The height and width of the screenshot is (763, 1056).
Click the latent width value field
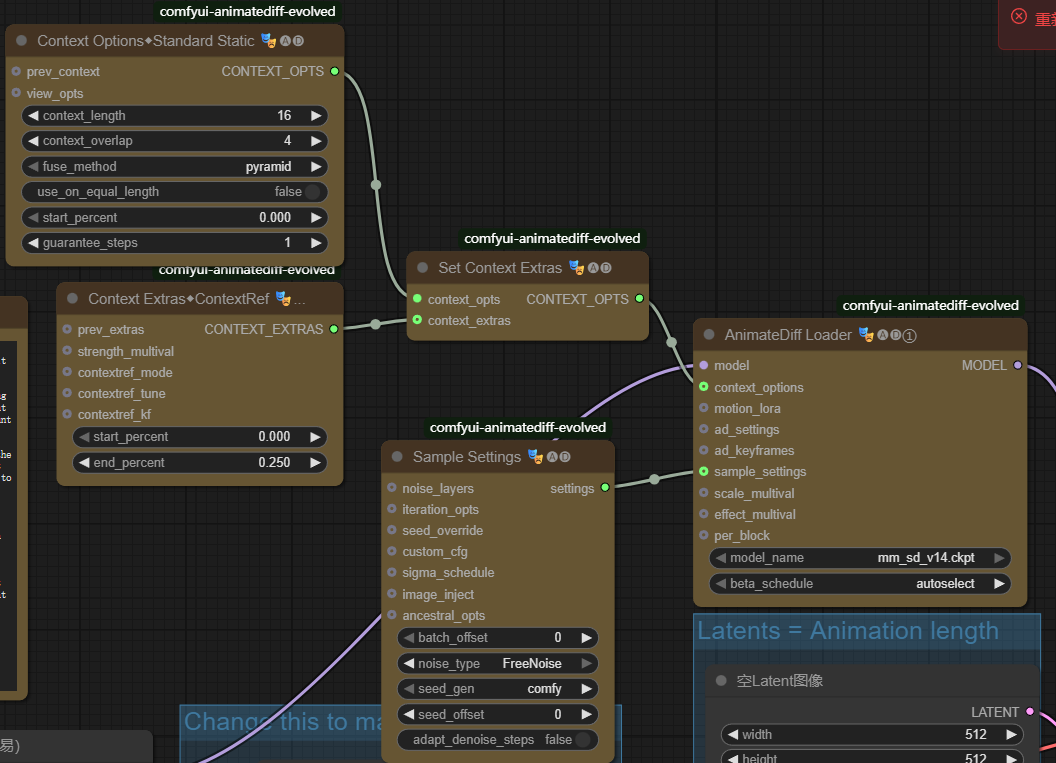click(870, 735)
